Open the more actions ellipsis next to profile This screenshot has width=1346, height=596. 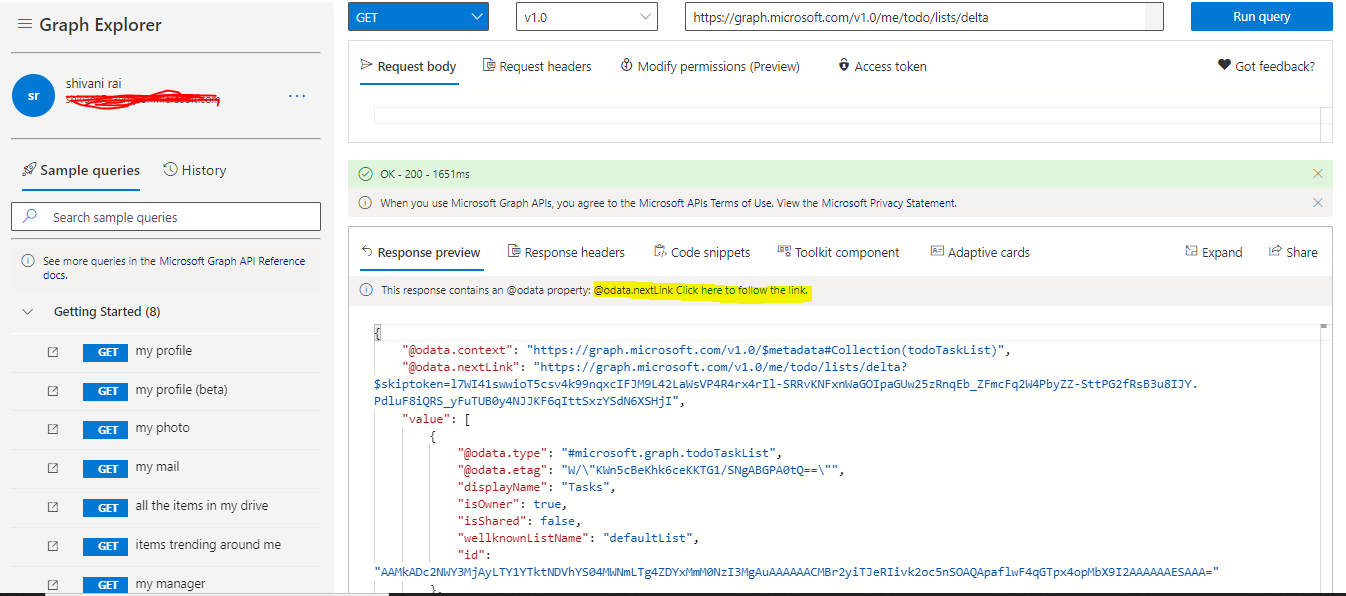[x=296, y=95]
